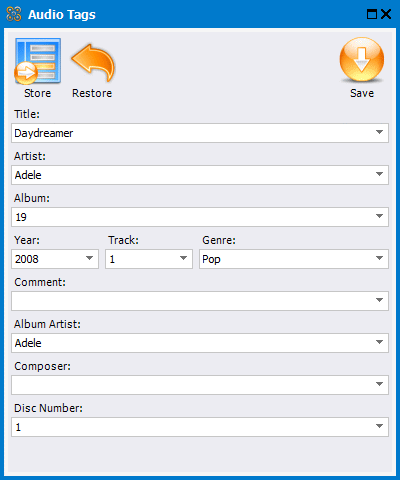This screenshot has height=480, width=400.
Task: Expand the Track number dropdown
Action: point(183,258)
